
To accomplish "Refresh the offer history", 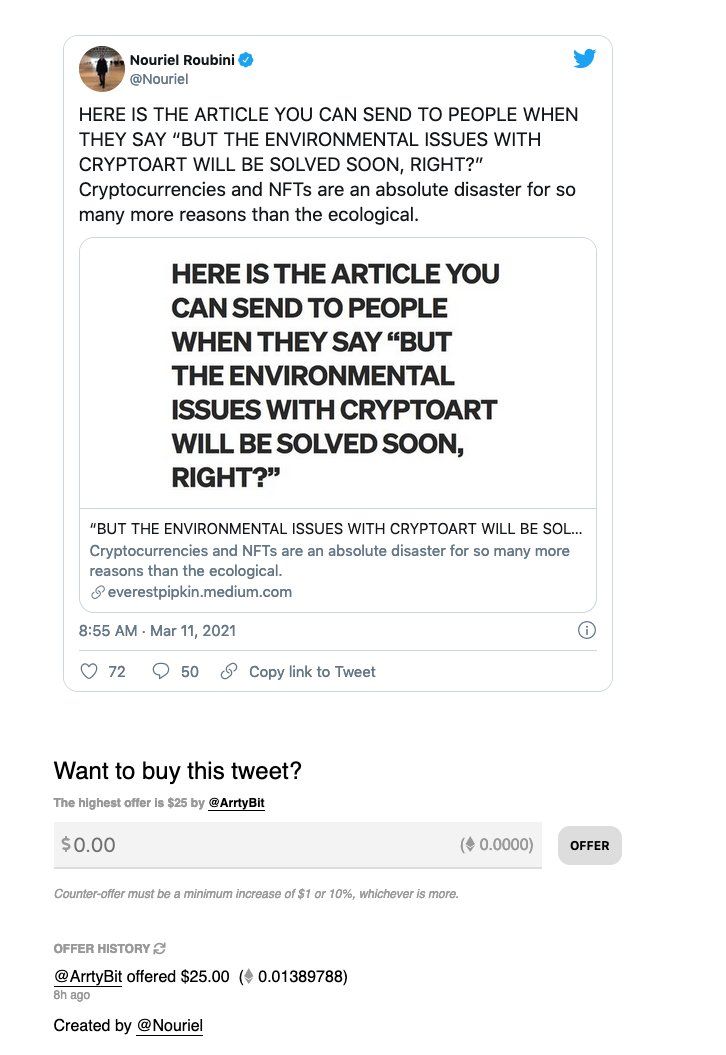I will coord(159,948).
